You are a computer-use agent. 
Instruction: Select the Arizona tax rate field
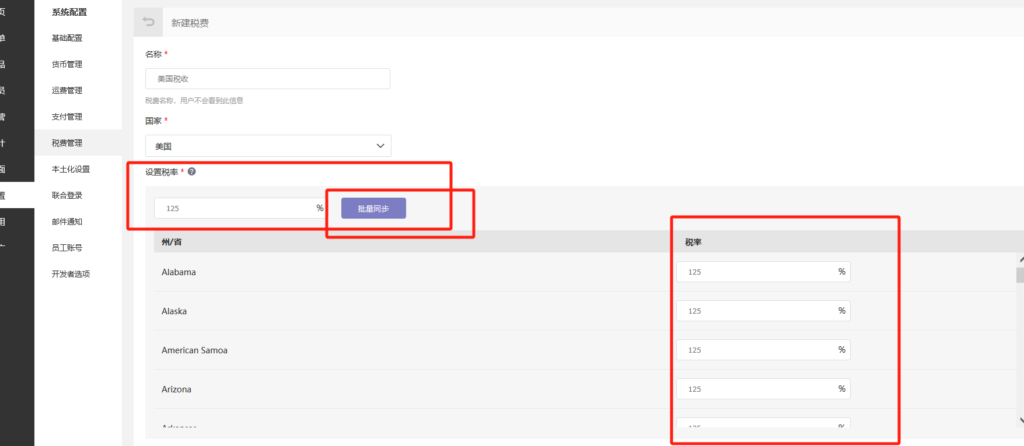pos(763,389)
